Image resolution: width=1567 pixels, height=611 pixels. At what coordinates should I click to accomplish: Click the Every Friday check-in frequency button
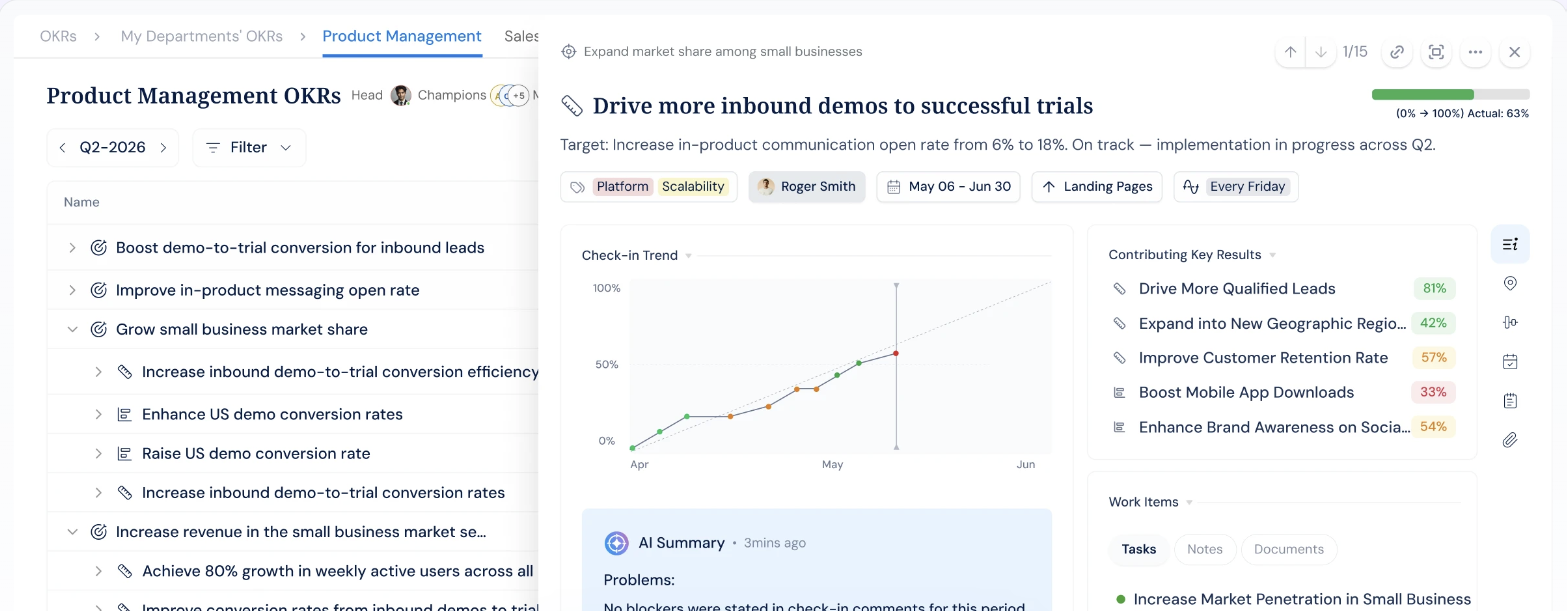click(x=1236, y=186)
